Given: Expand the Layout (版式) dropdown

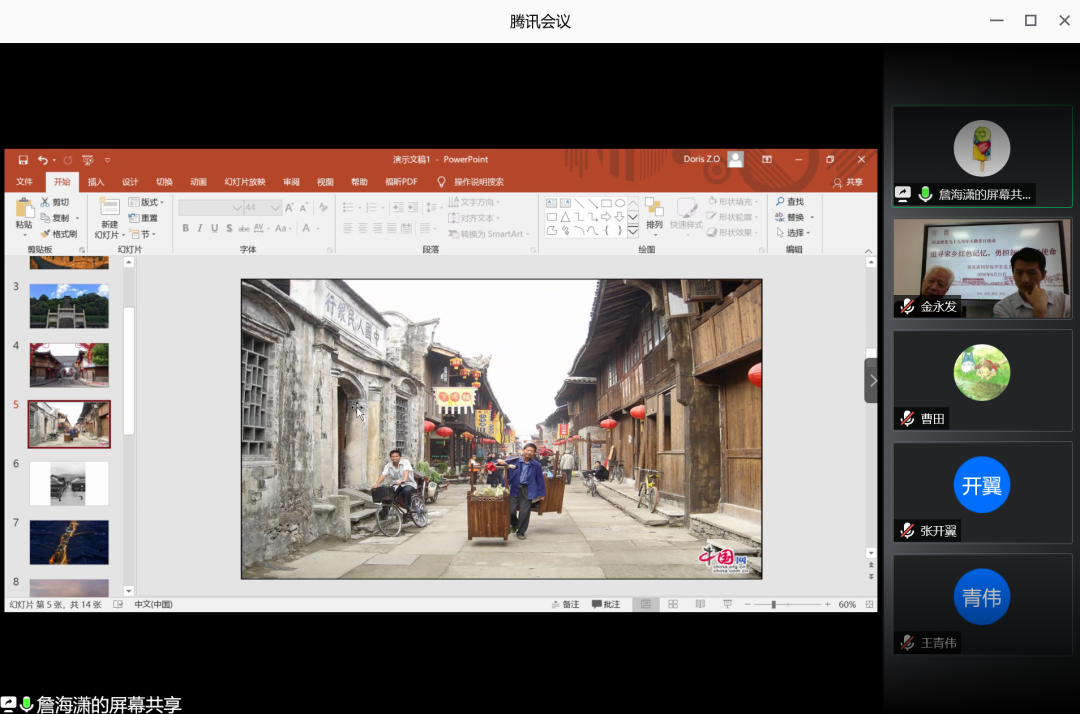Looking at the screenshot, I should tap(146, 202).
